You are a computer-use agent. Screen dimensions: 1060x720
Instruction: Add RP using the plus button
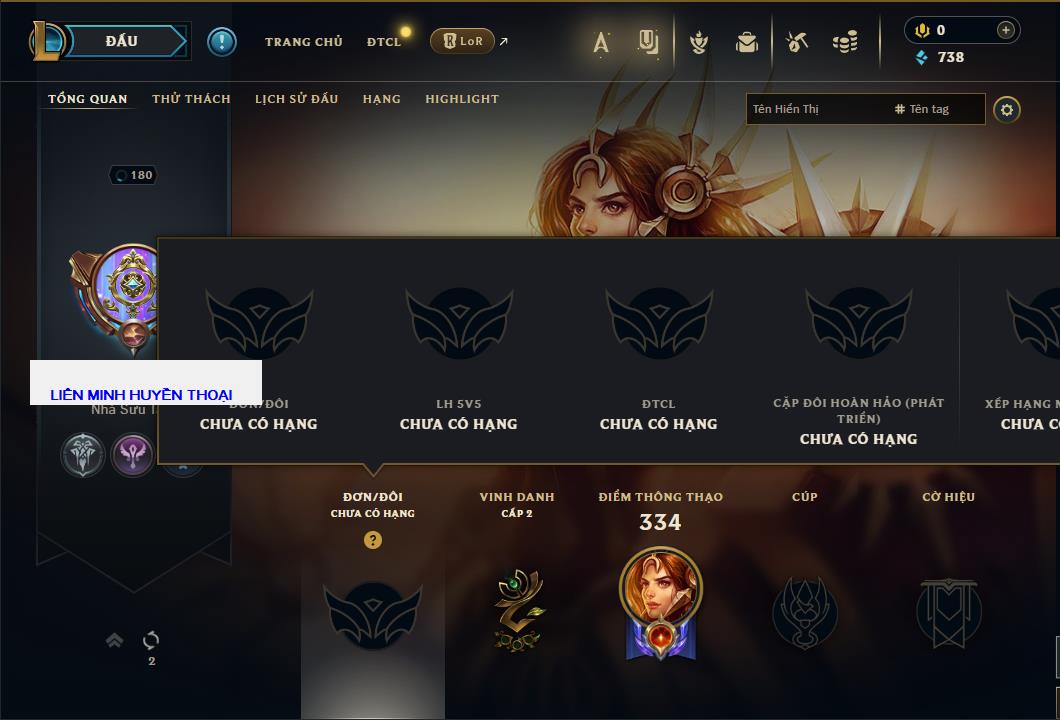tap(1005, 30)
